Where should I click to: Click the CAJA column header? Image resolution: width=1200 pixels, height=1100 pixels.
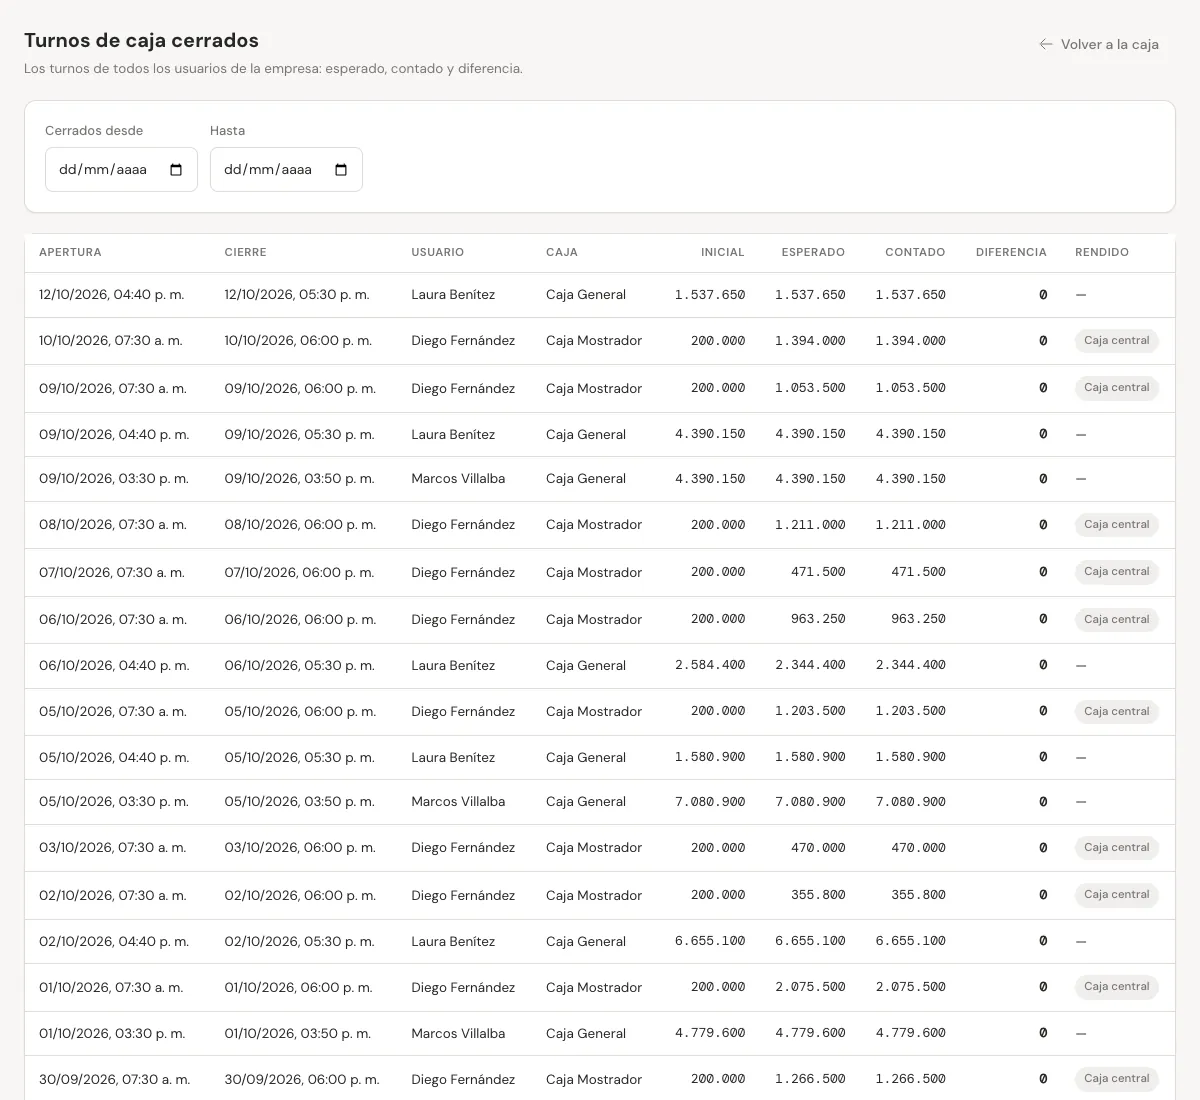pos(562,252)
